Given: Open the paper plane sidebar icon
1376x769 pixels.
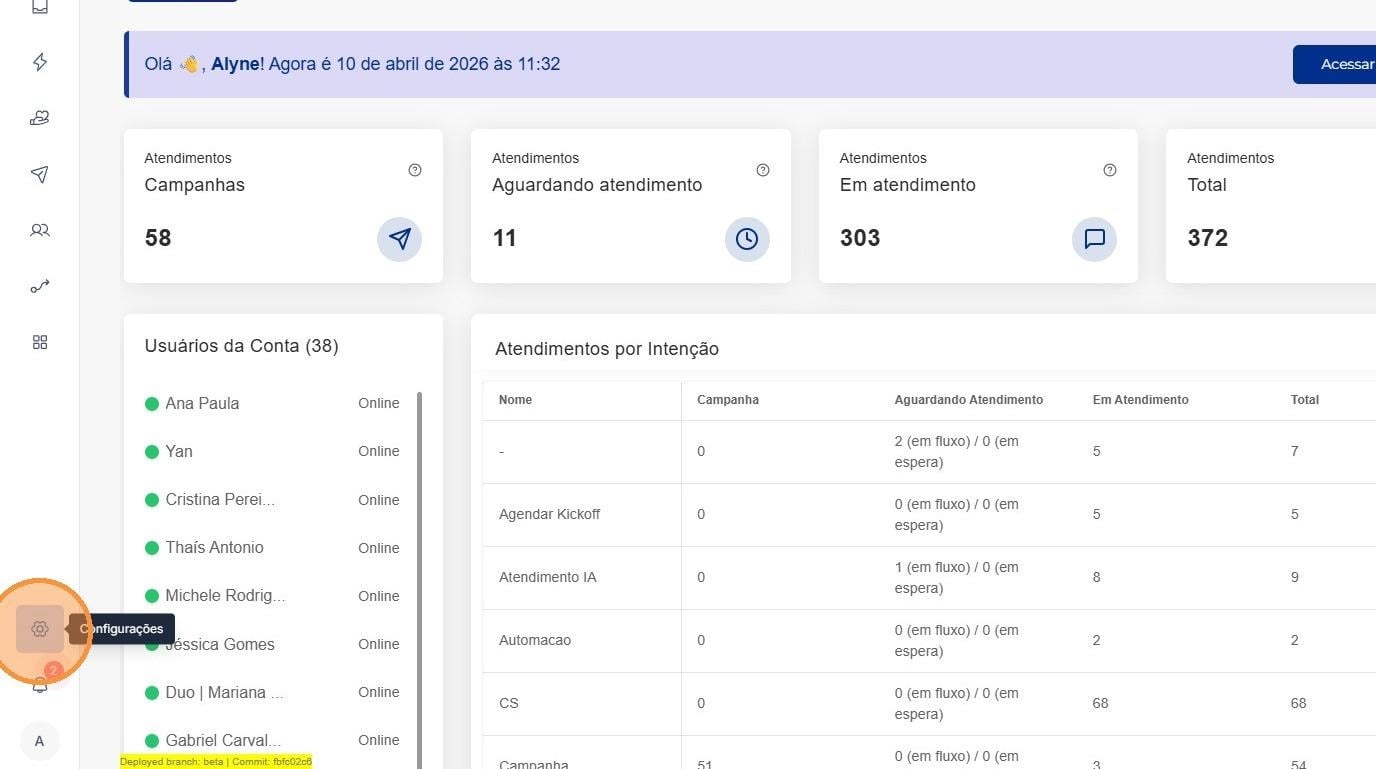Looking at the screenshot, I should (40, 174).
